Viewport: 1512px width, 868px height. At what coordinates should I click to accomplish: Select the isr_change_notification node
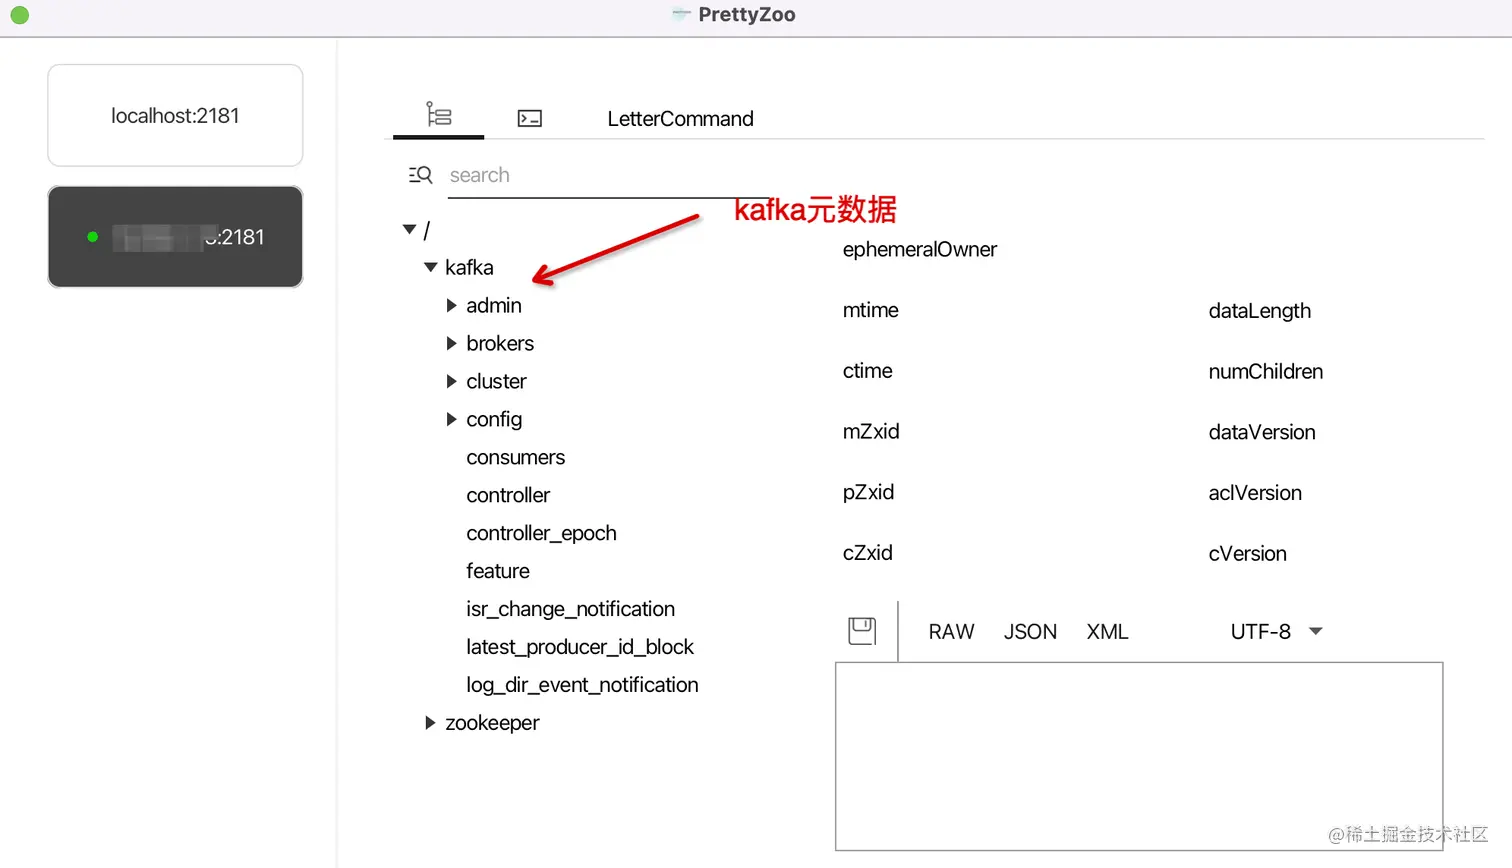coord(570,609)
